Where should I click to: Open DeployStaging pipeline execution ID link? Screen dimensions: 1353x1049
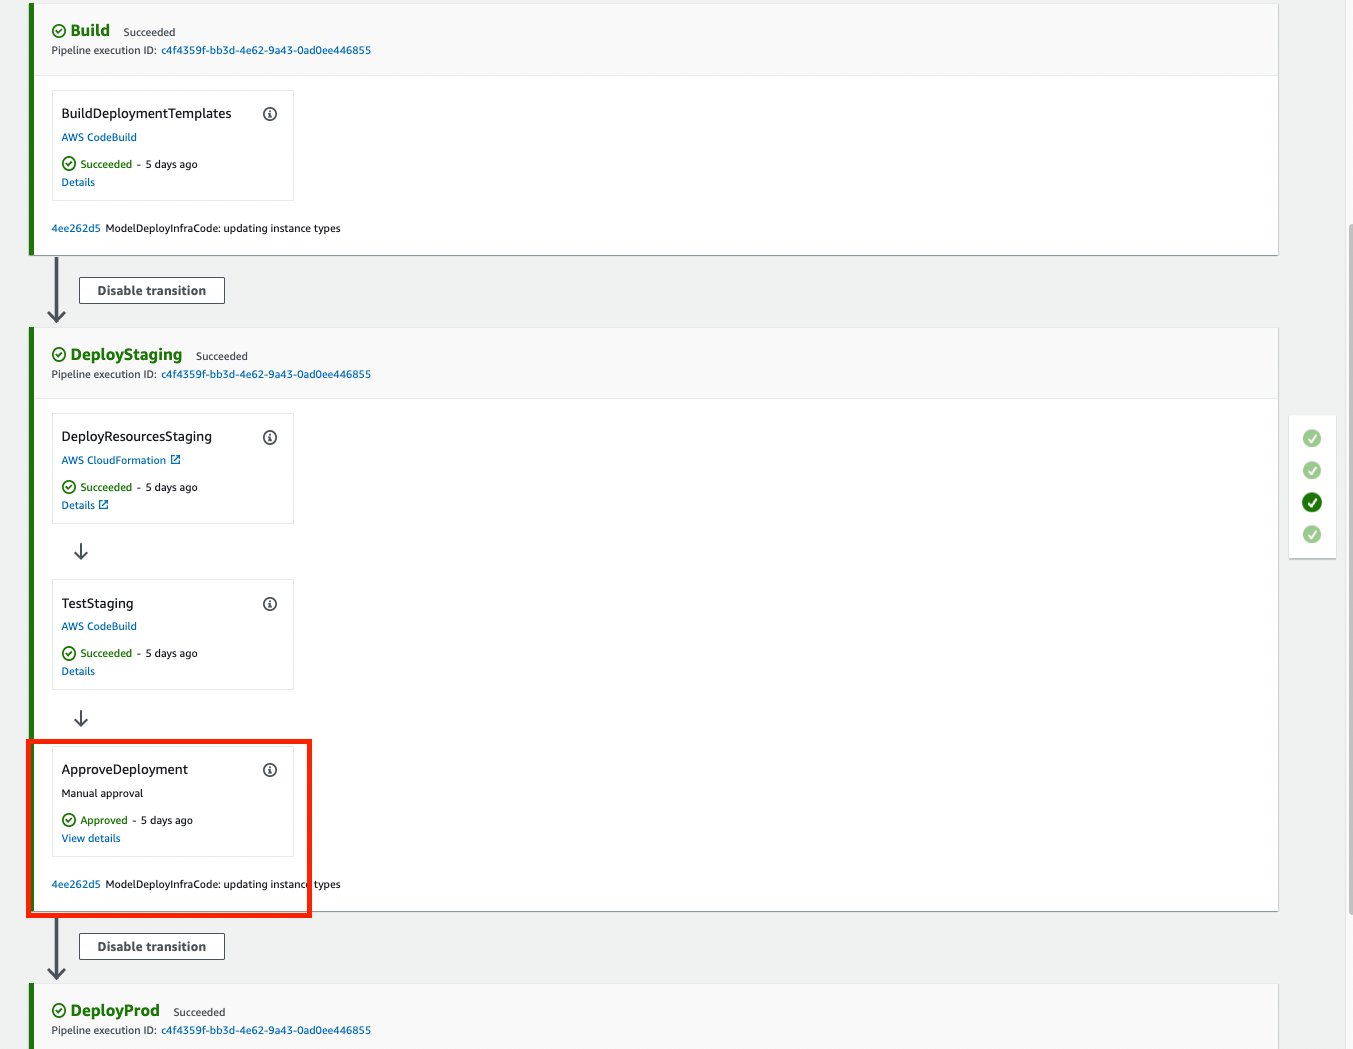pos(266,374)
